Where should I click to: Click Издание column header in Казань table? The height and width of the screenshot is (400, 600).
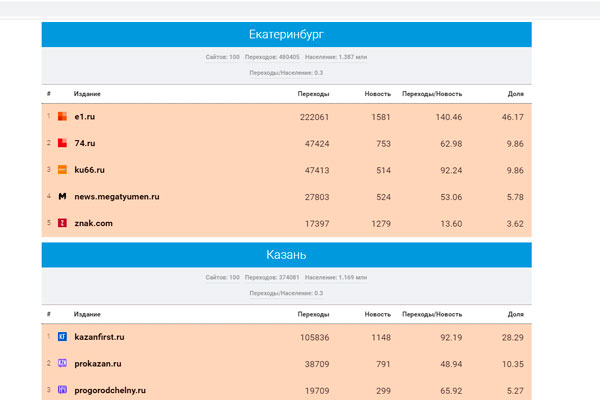[86, 313]
